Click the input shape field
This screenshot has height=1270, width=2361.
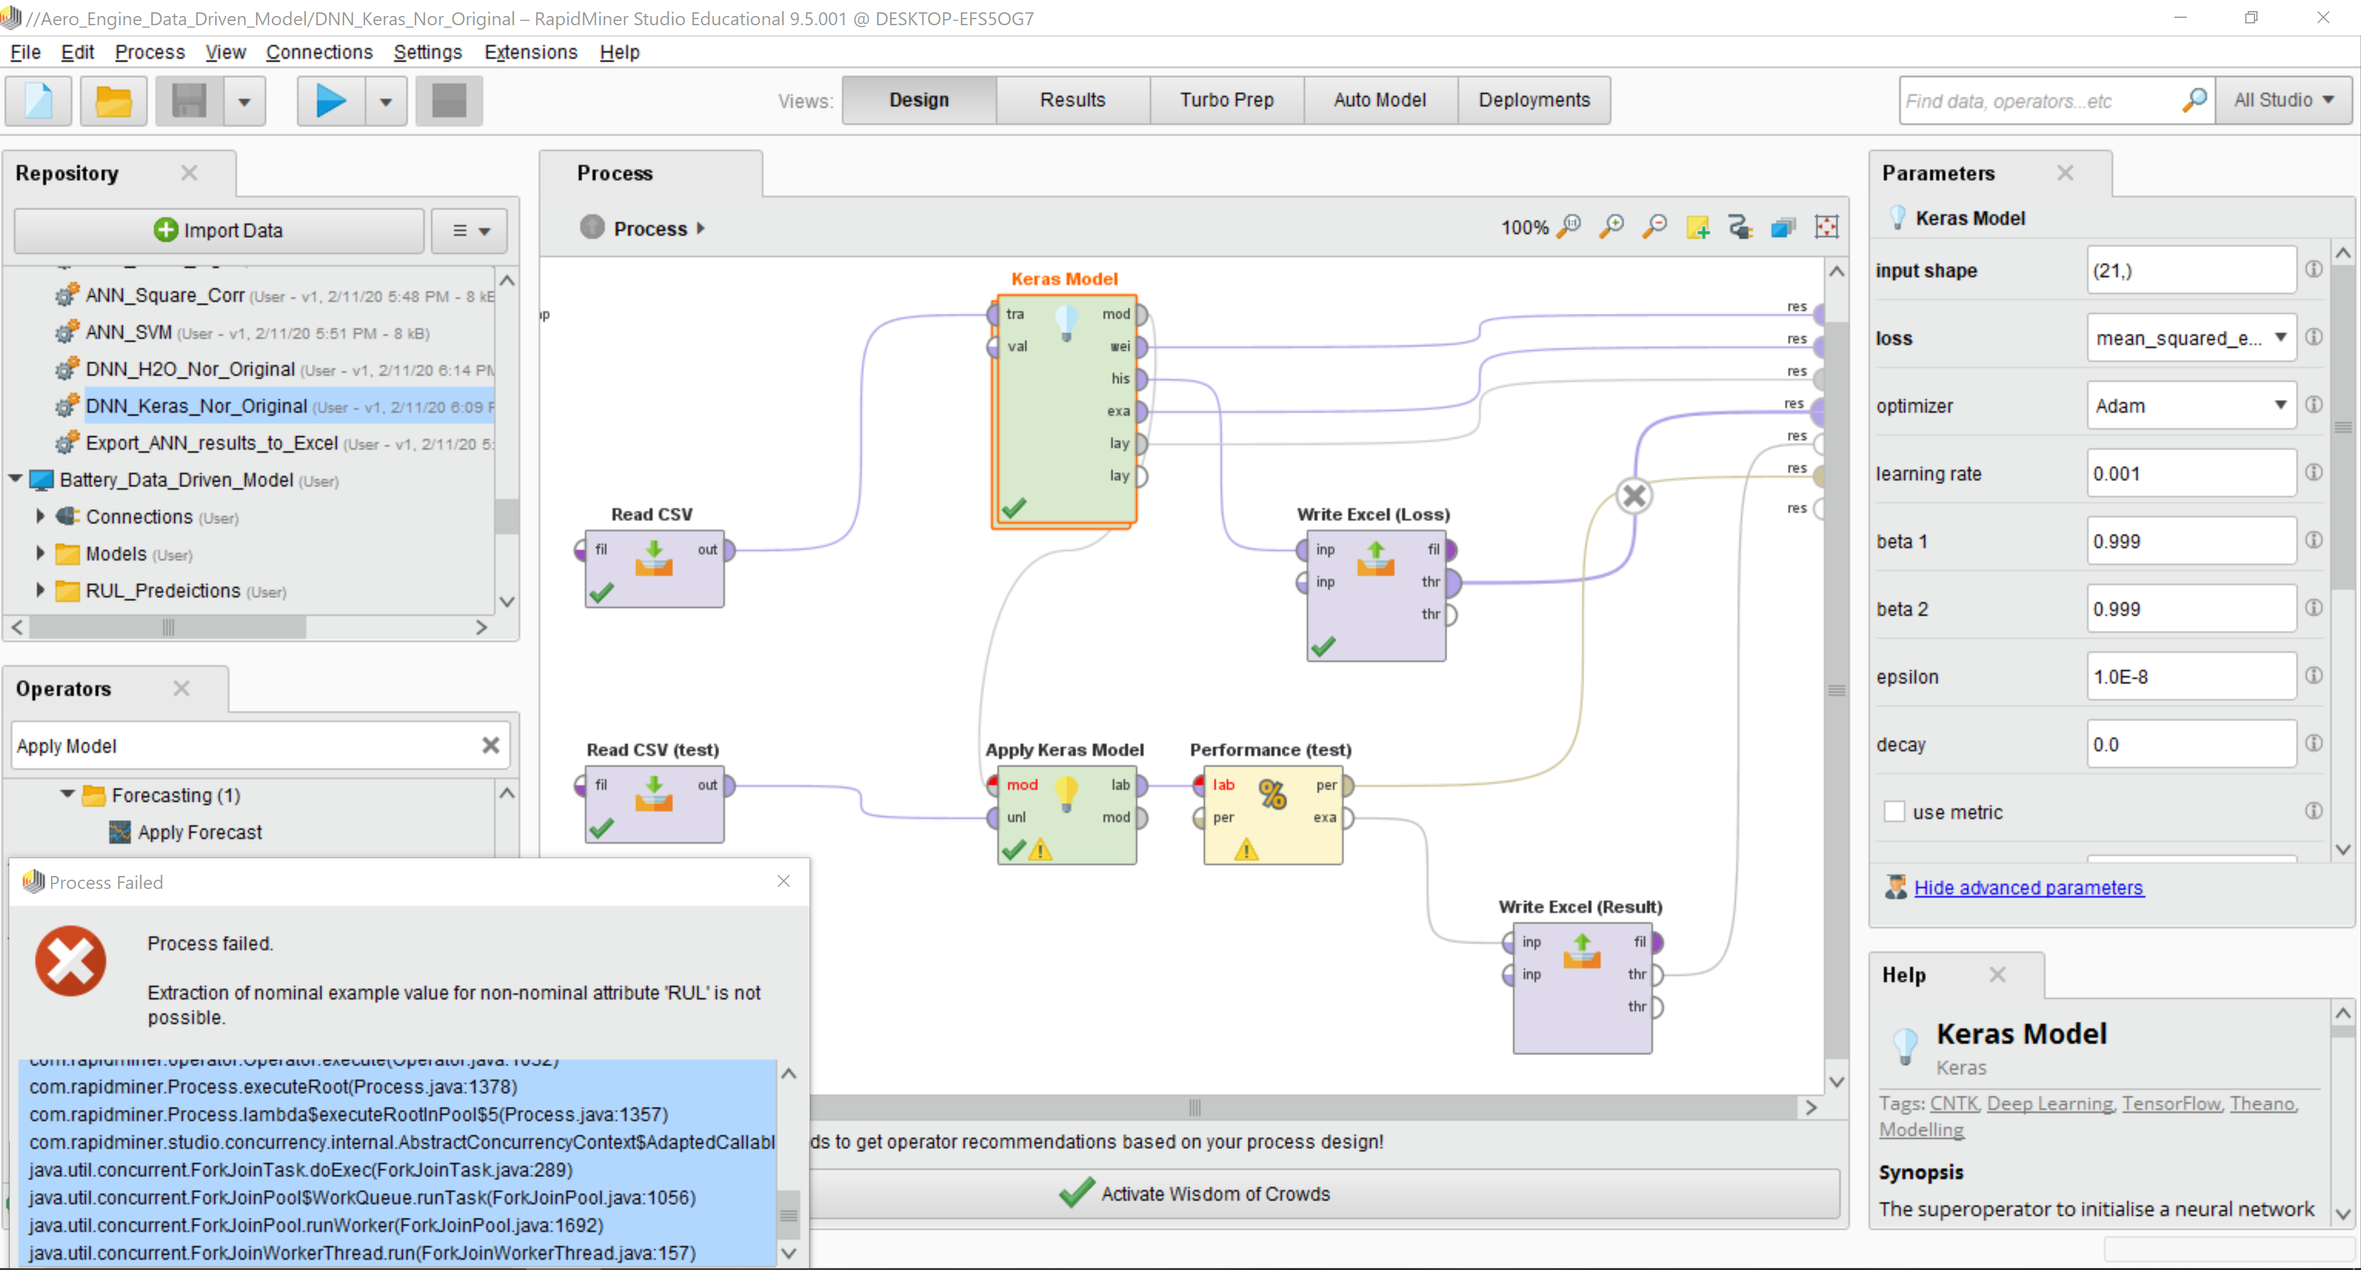2191,270
